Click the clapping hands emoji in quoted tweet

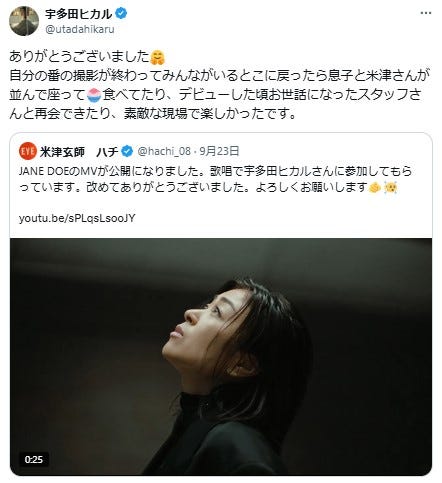375,188
